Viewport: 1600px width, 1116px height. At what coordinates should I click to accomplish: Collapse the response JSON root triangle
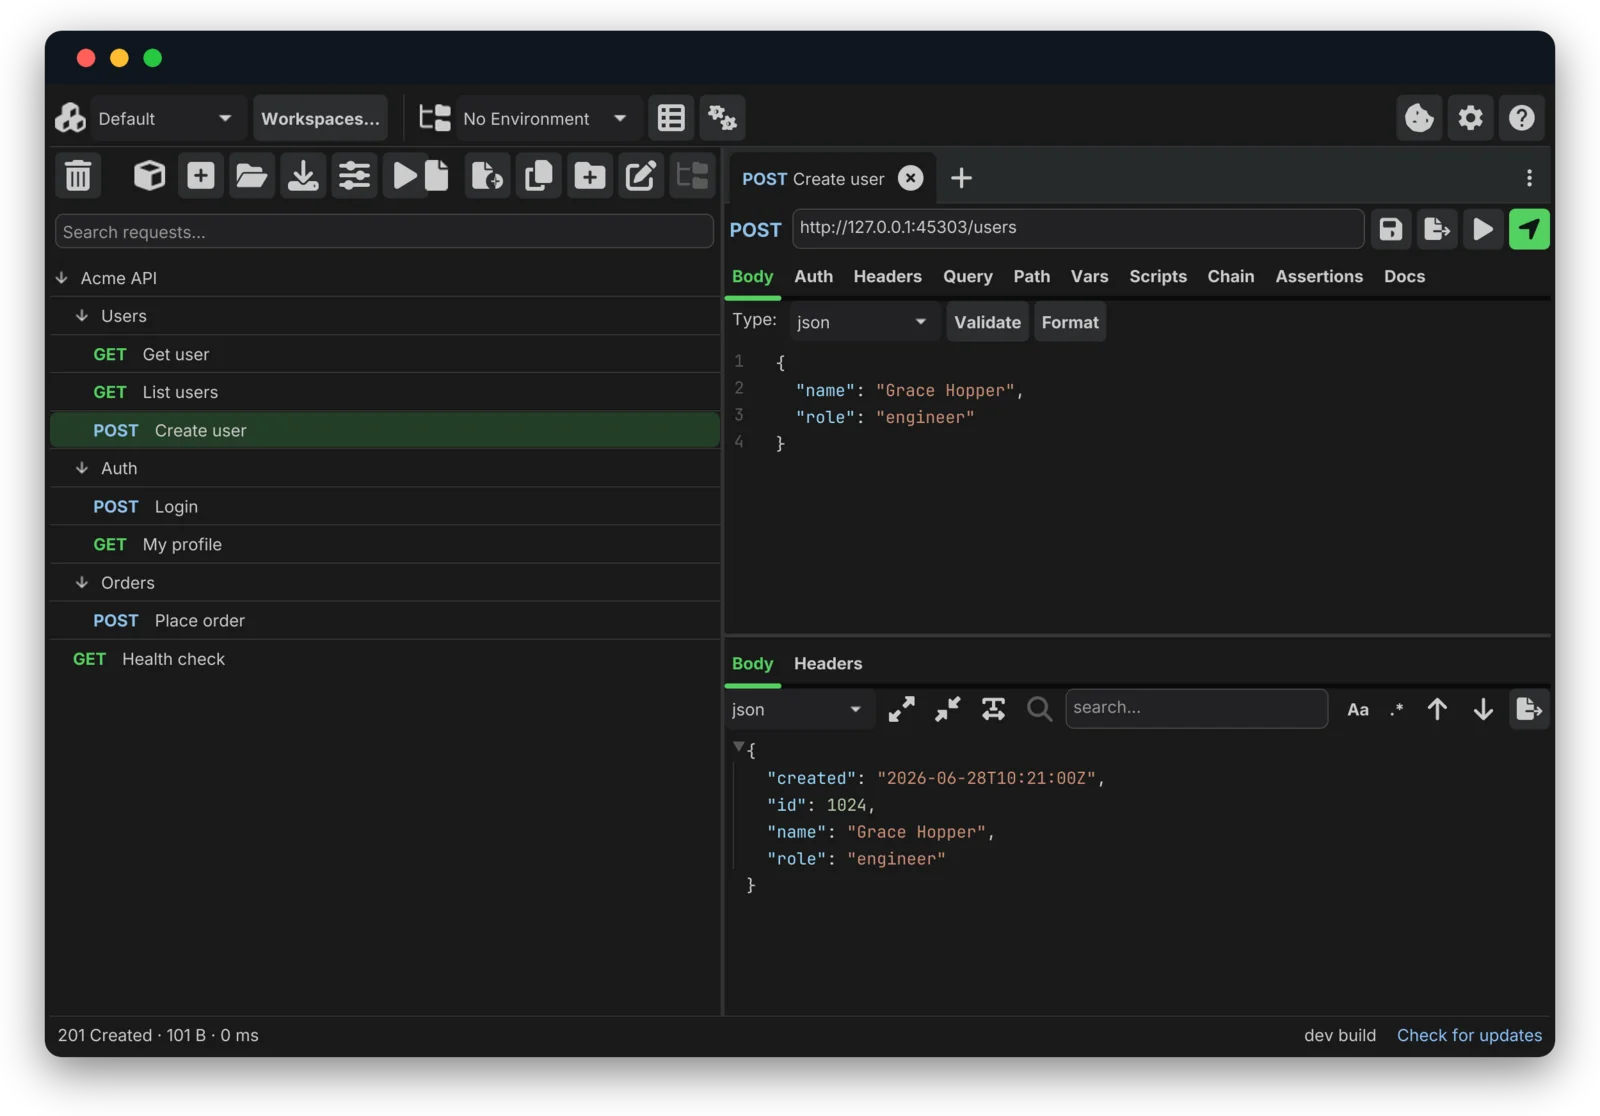tap(738, 747)
